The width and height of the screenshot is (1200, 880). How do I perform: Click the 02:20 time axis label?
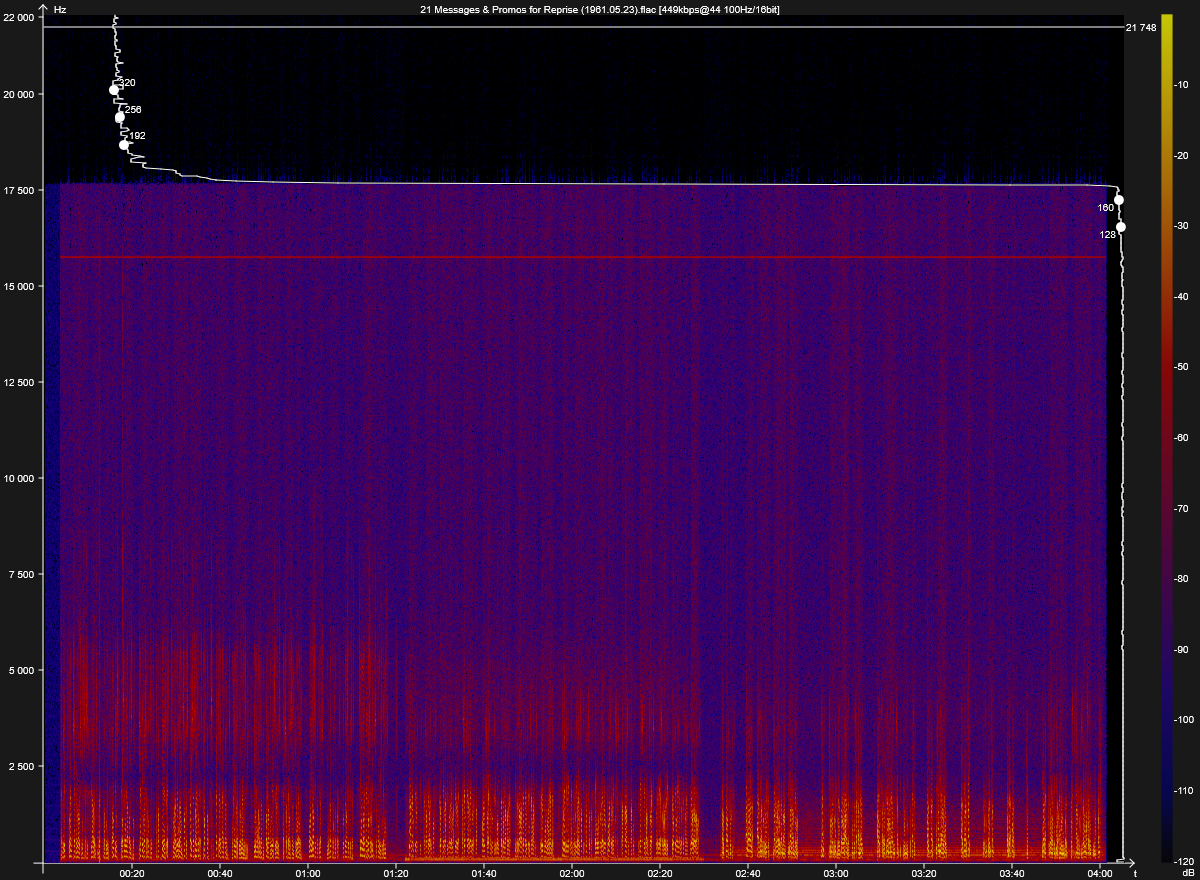(x=660, y=872)
